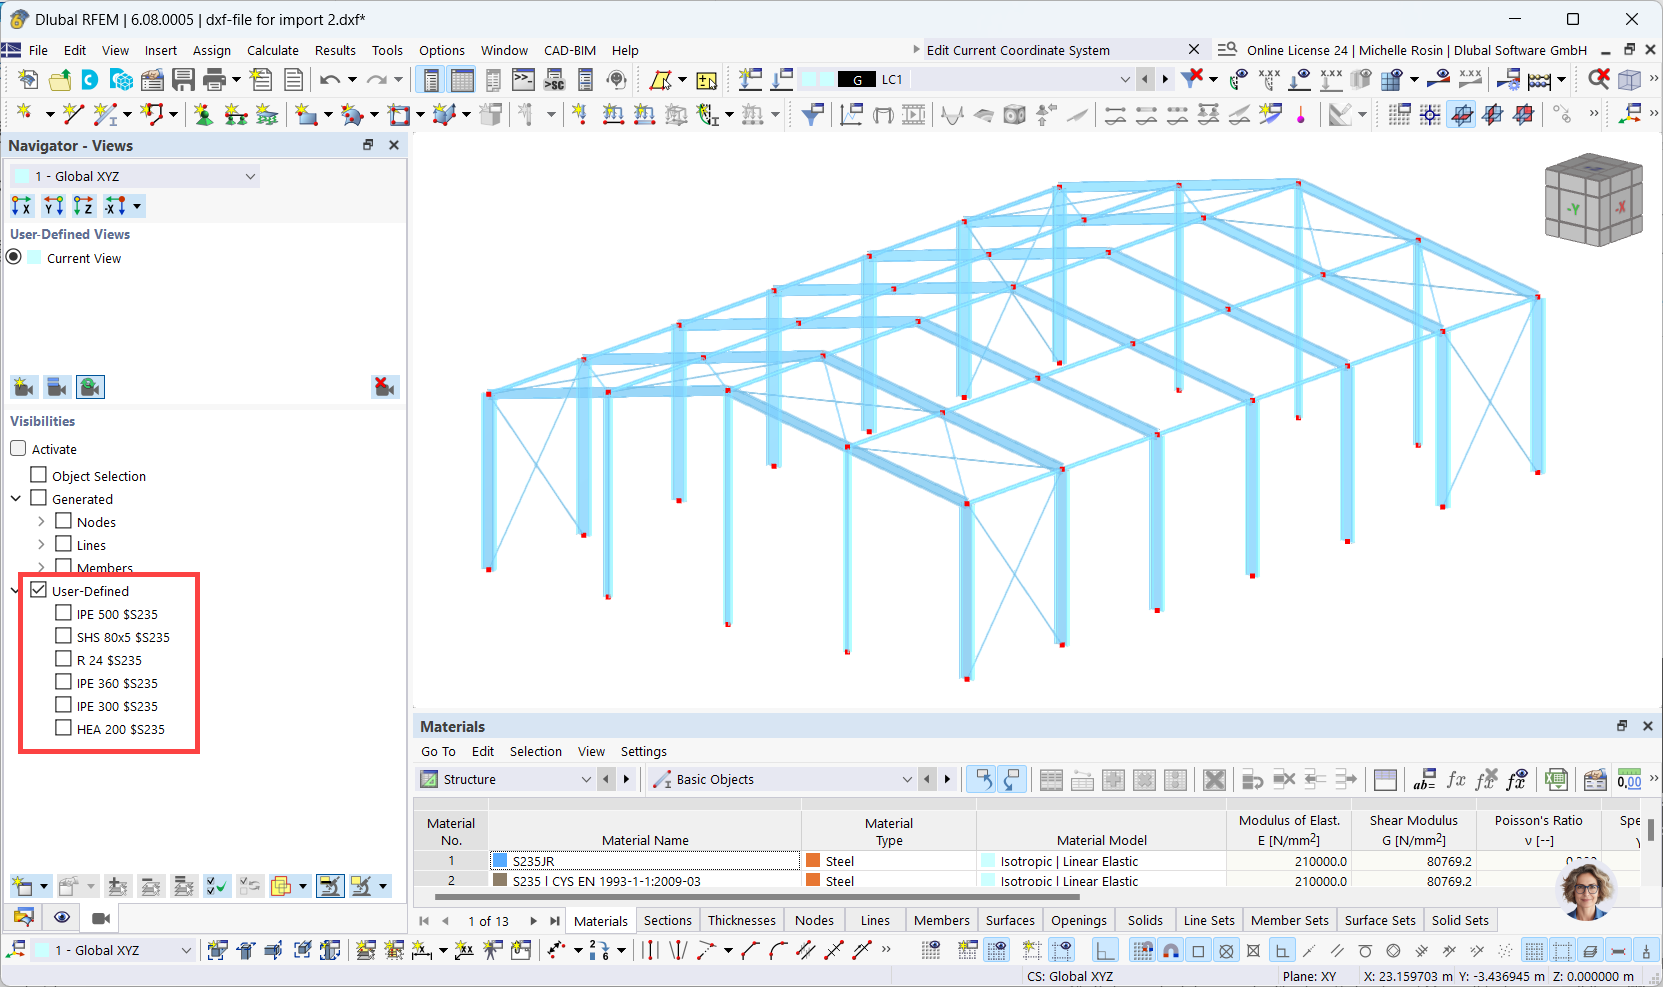Check the HEA 200 S235 checkbox
Screen dimensions: 1663x987
point(63,728)
